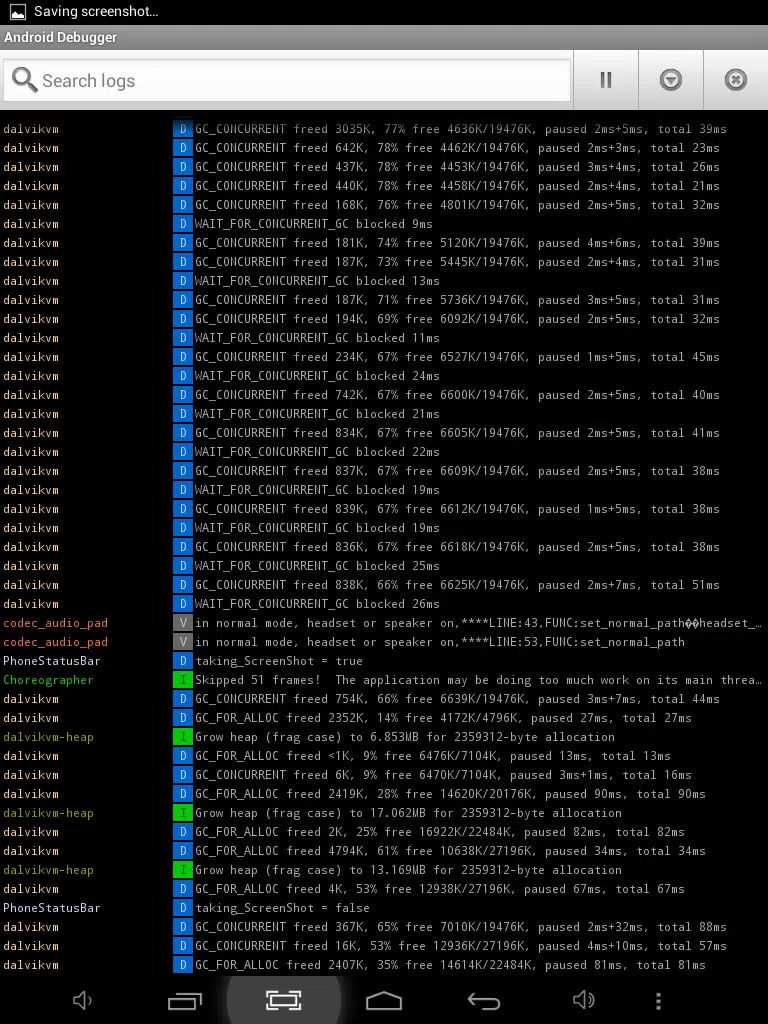Click the V level badge on the LINE:43 row
This screenshot has width=768, height=1024.
point(183,623)
